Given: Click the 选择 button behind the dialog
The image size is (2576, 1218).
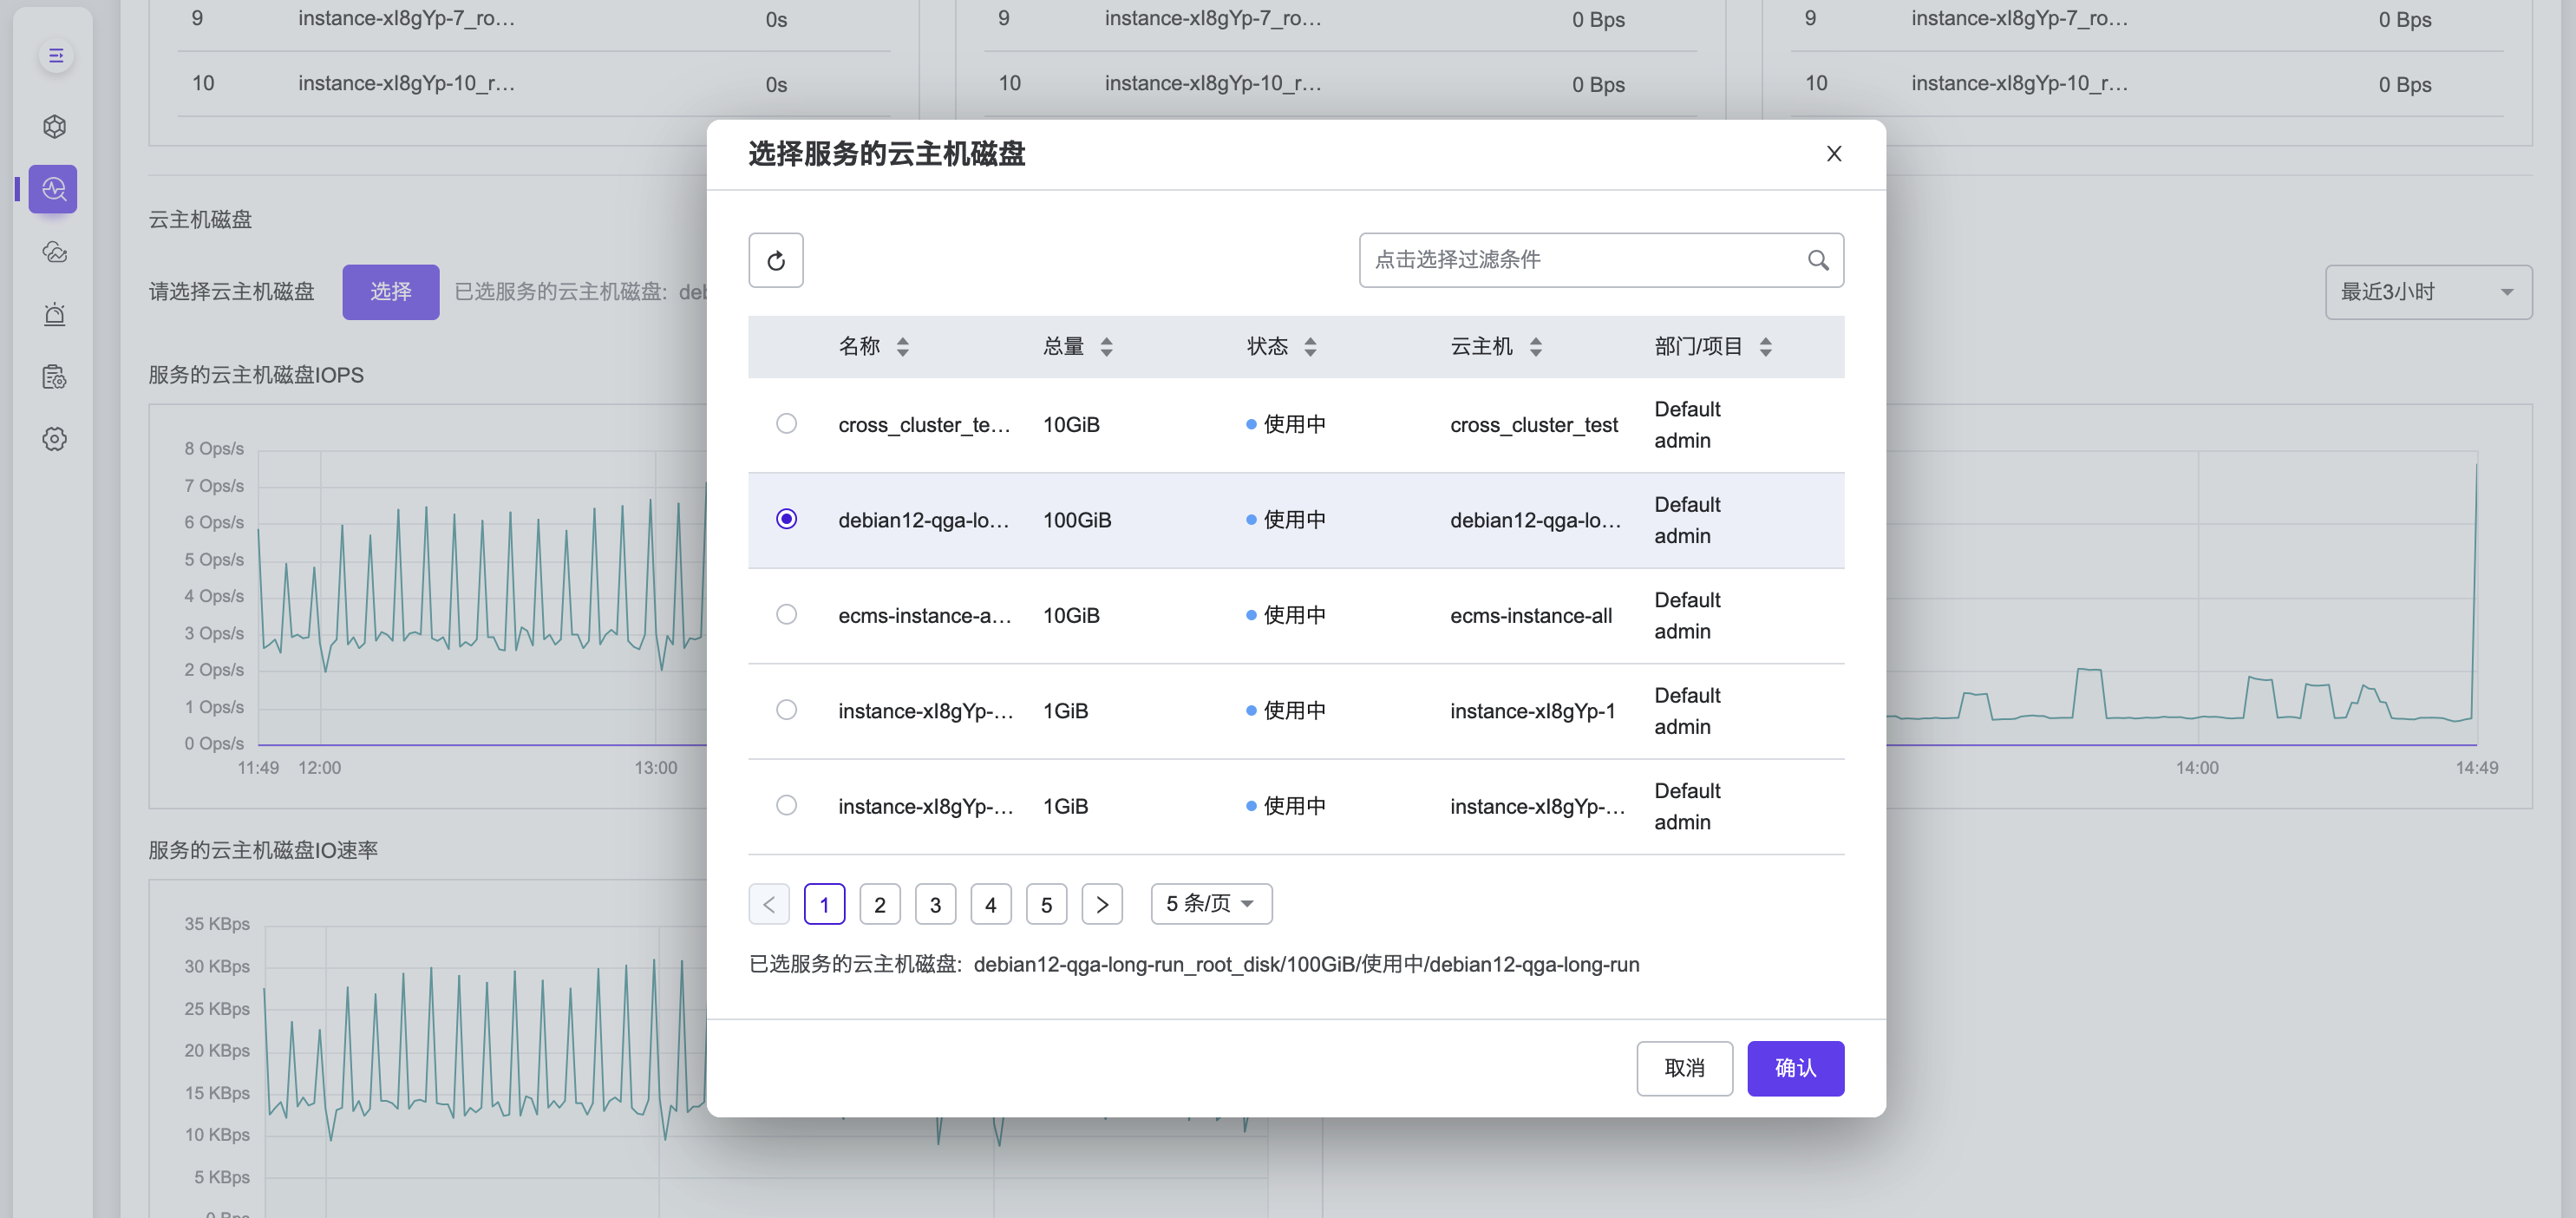Looking at the screenshot, I should [x=390, y=292].
